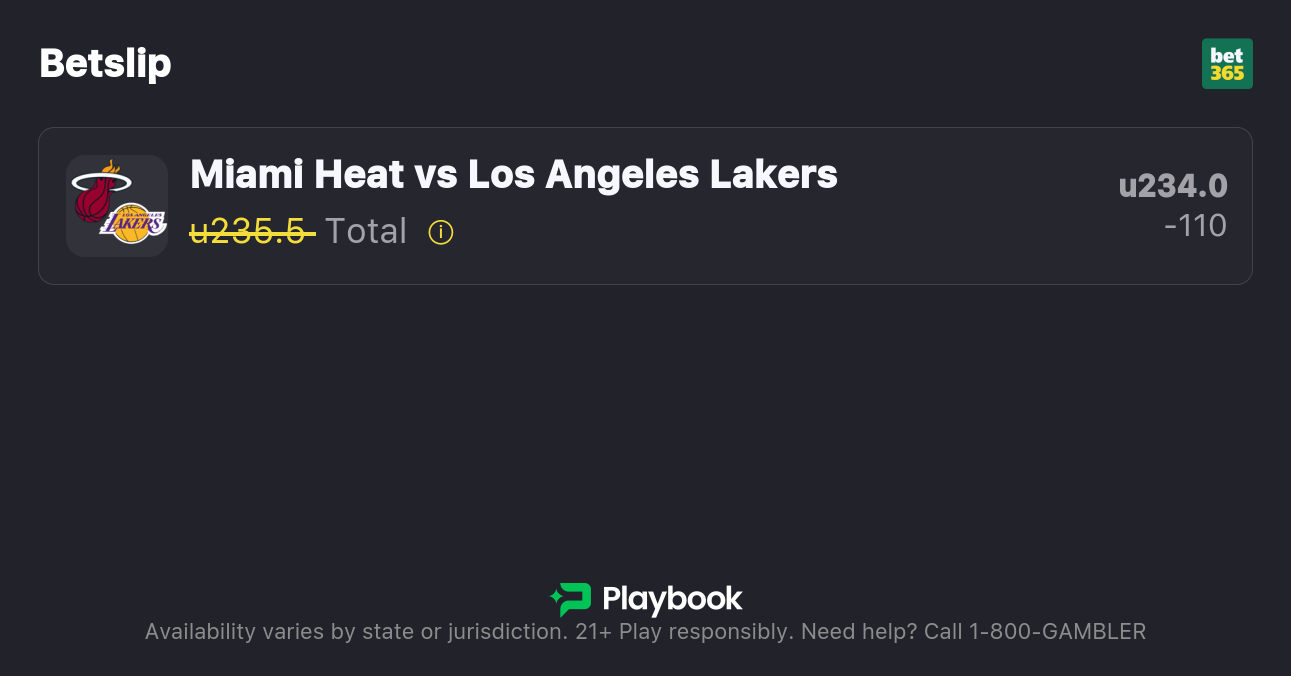Select the Playbook wordmark text
This screenshot has height=676, width=1291.
(x=672, y=599)
